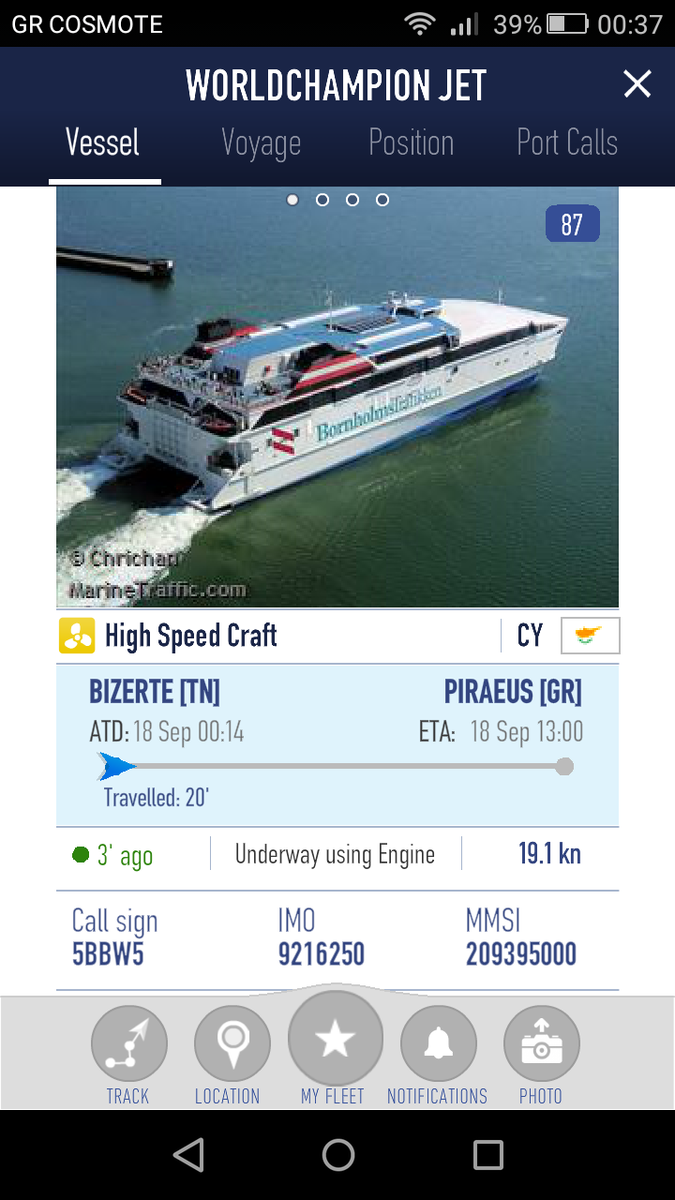This screenshot has width=675, height=1200.
Task: Tap the Photo upload camera icon
Action: click(x=541, y=1044)
